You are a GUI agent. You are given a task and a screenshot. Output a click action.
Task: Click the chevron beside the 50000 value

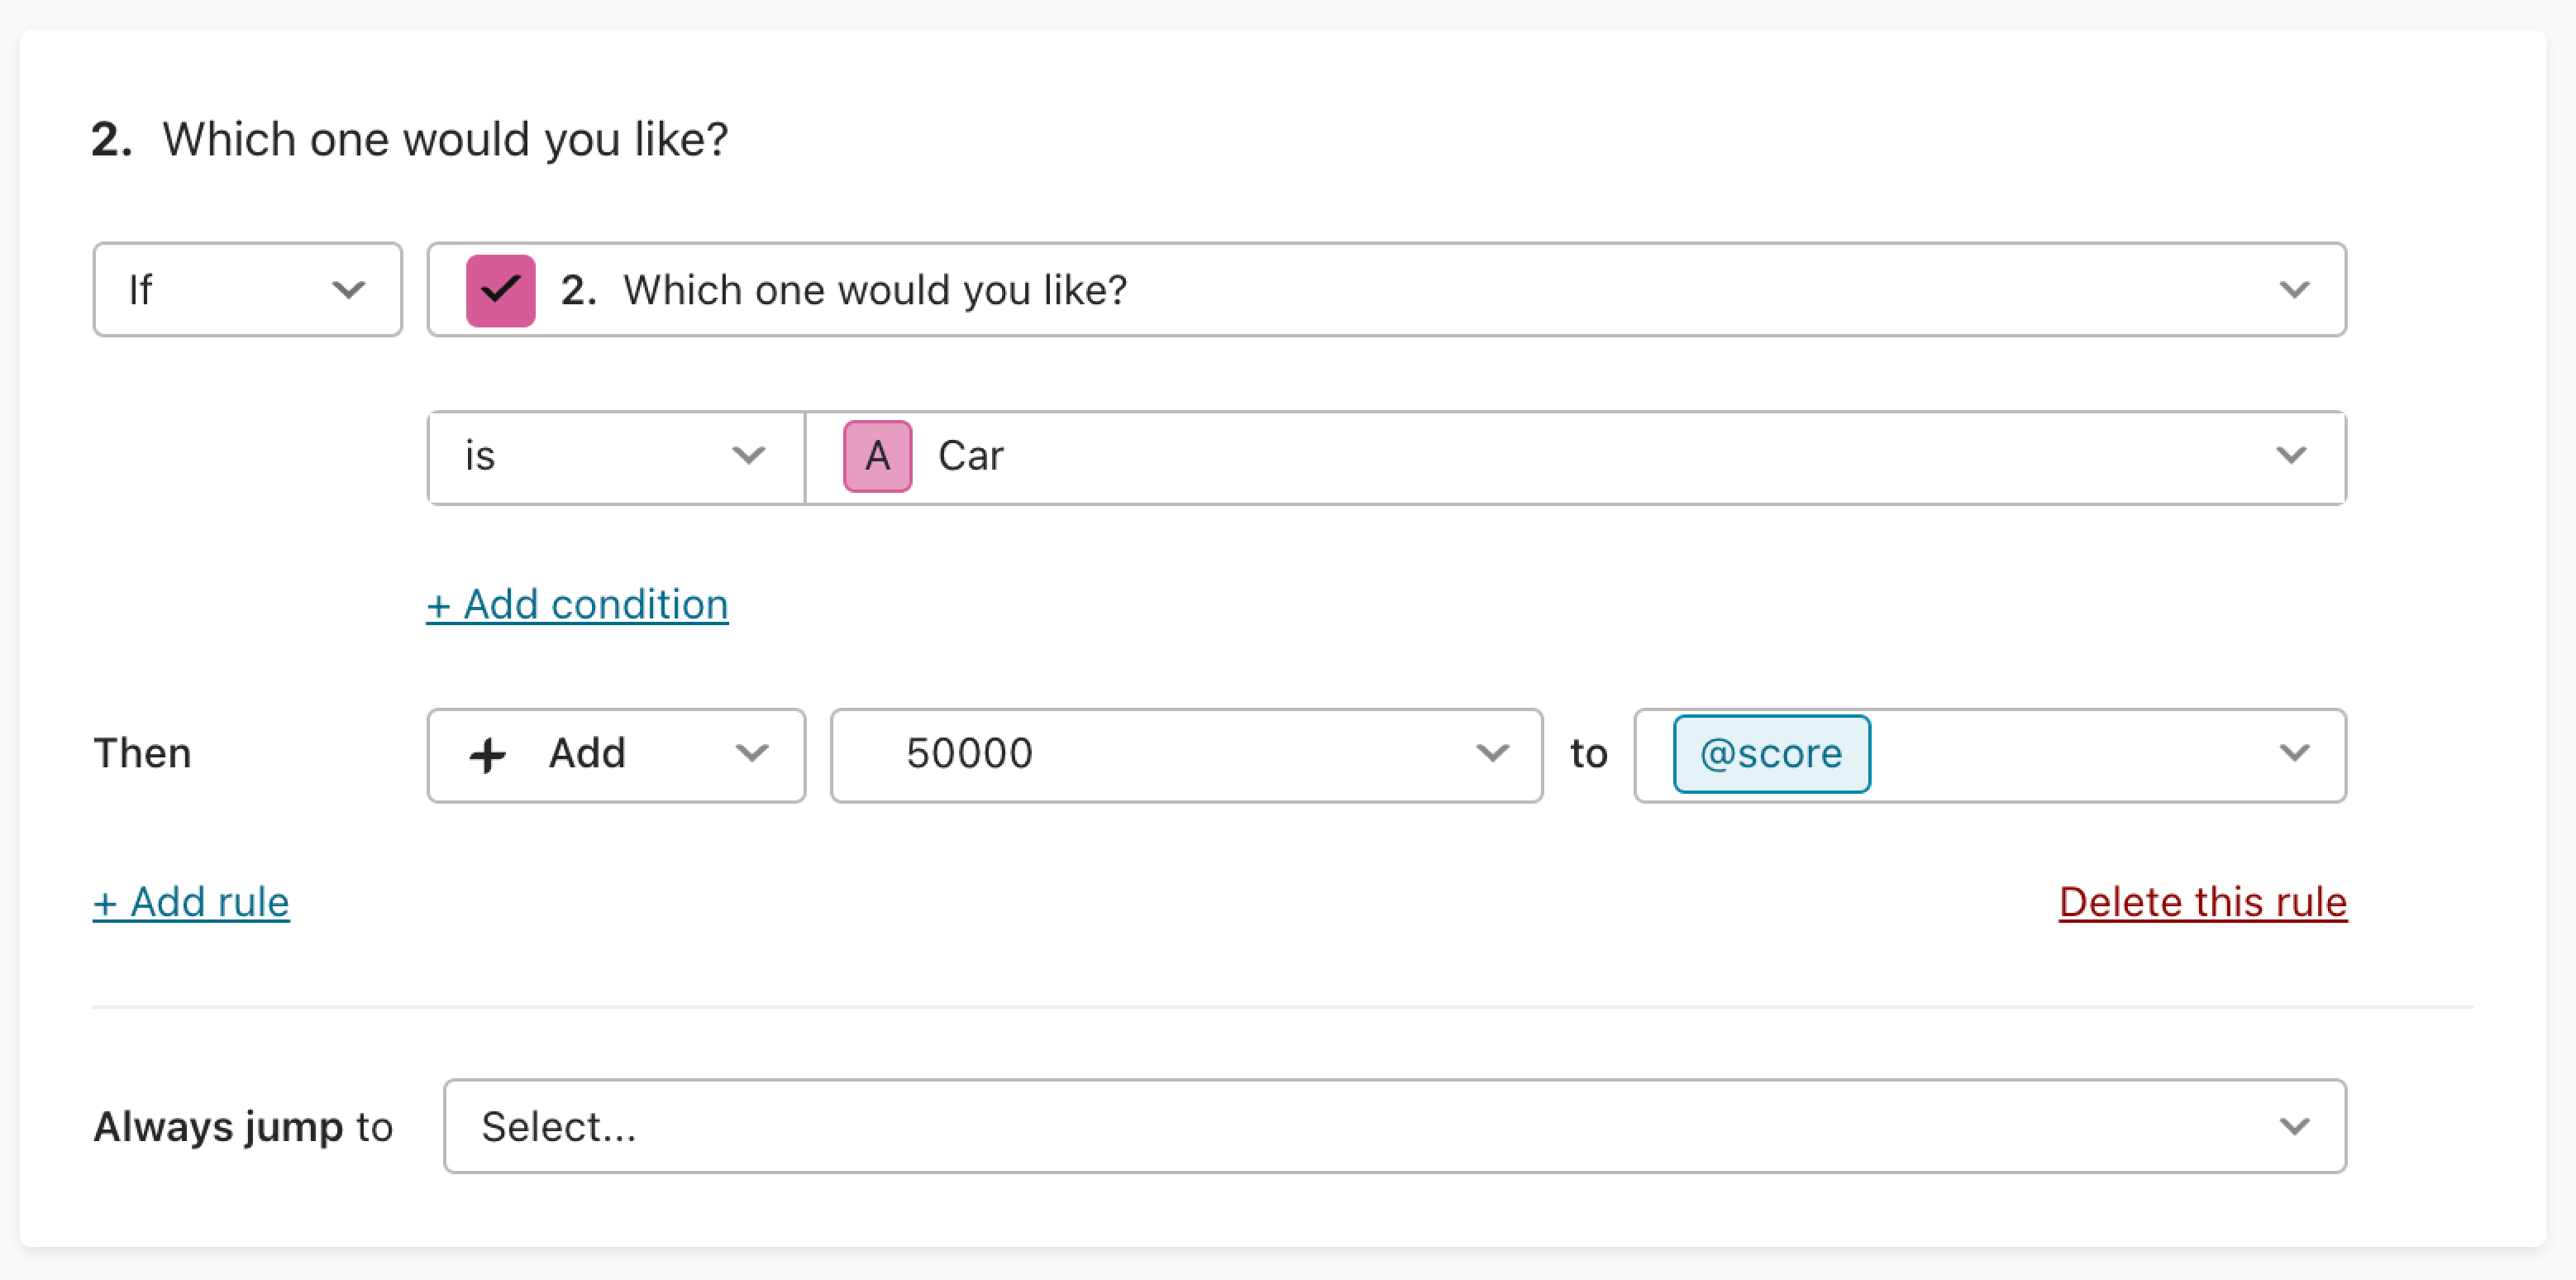pyautogui.click(x=1492, y=753)
